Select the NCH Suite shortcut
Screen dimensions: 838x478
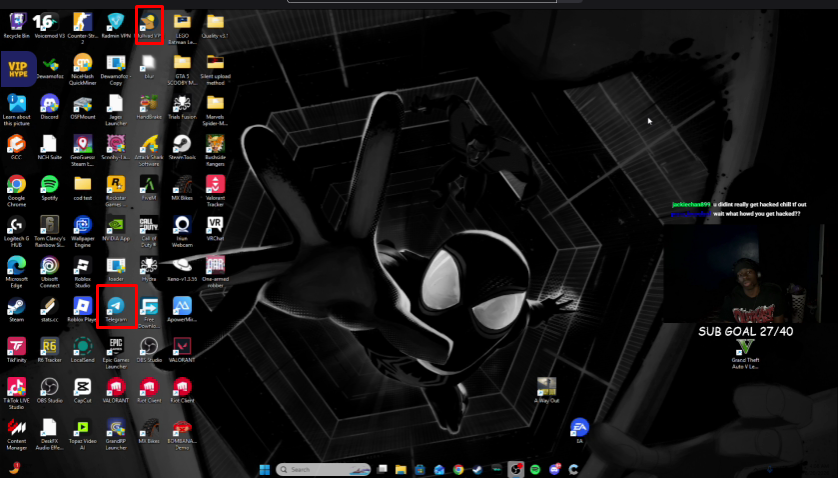49,147
